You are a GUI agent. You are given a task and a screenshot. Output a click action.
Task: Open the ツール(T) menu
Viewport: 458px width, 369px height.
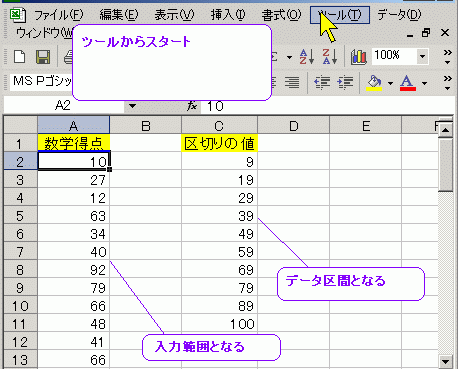pyautogui.click(x=340, y=15)
